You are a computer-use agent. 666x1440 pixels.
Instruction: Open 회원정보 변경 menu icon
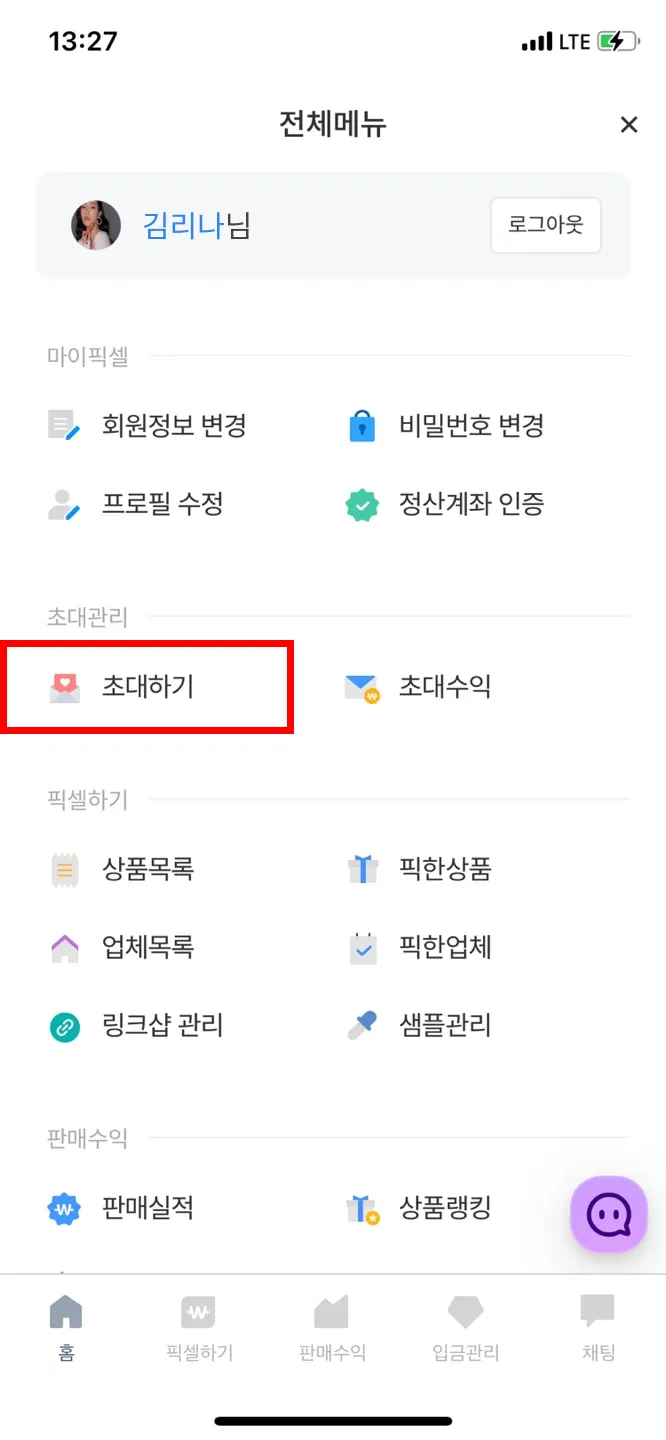pos(64,426)
